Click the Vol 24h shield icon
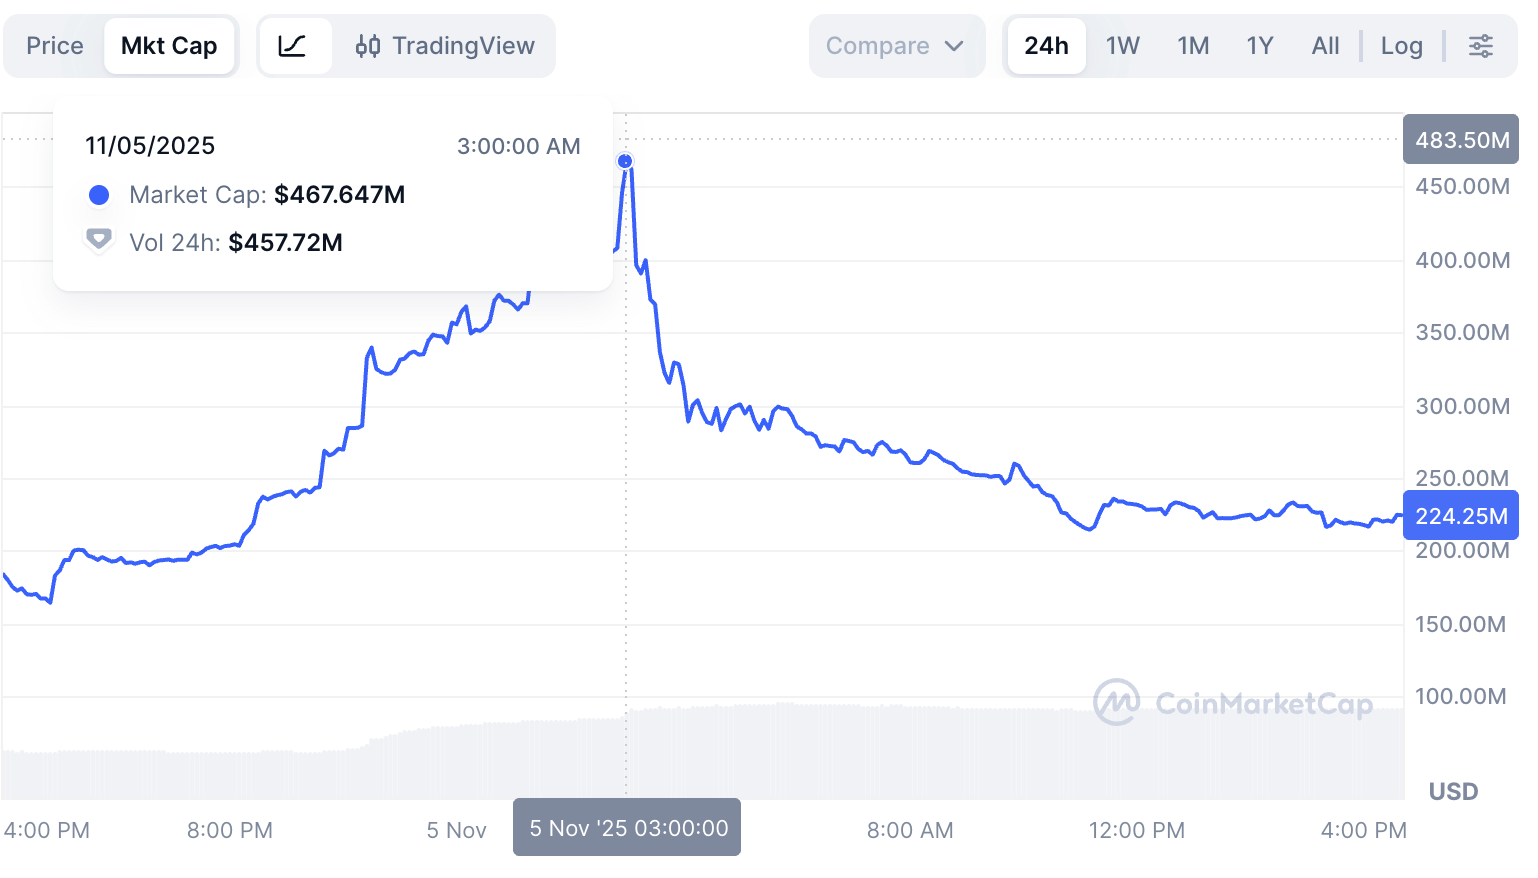The height and width of the screenshot is (878, 1538). (99, 240)
